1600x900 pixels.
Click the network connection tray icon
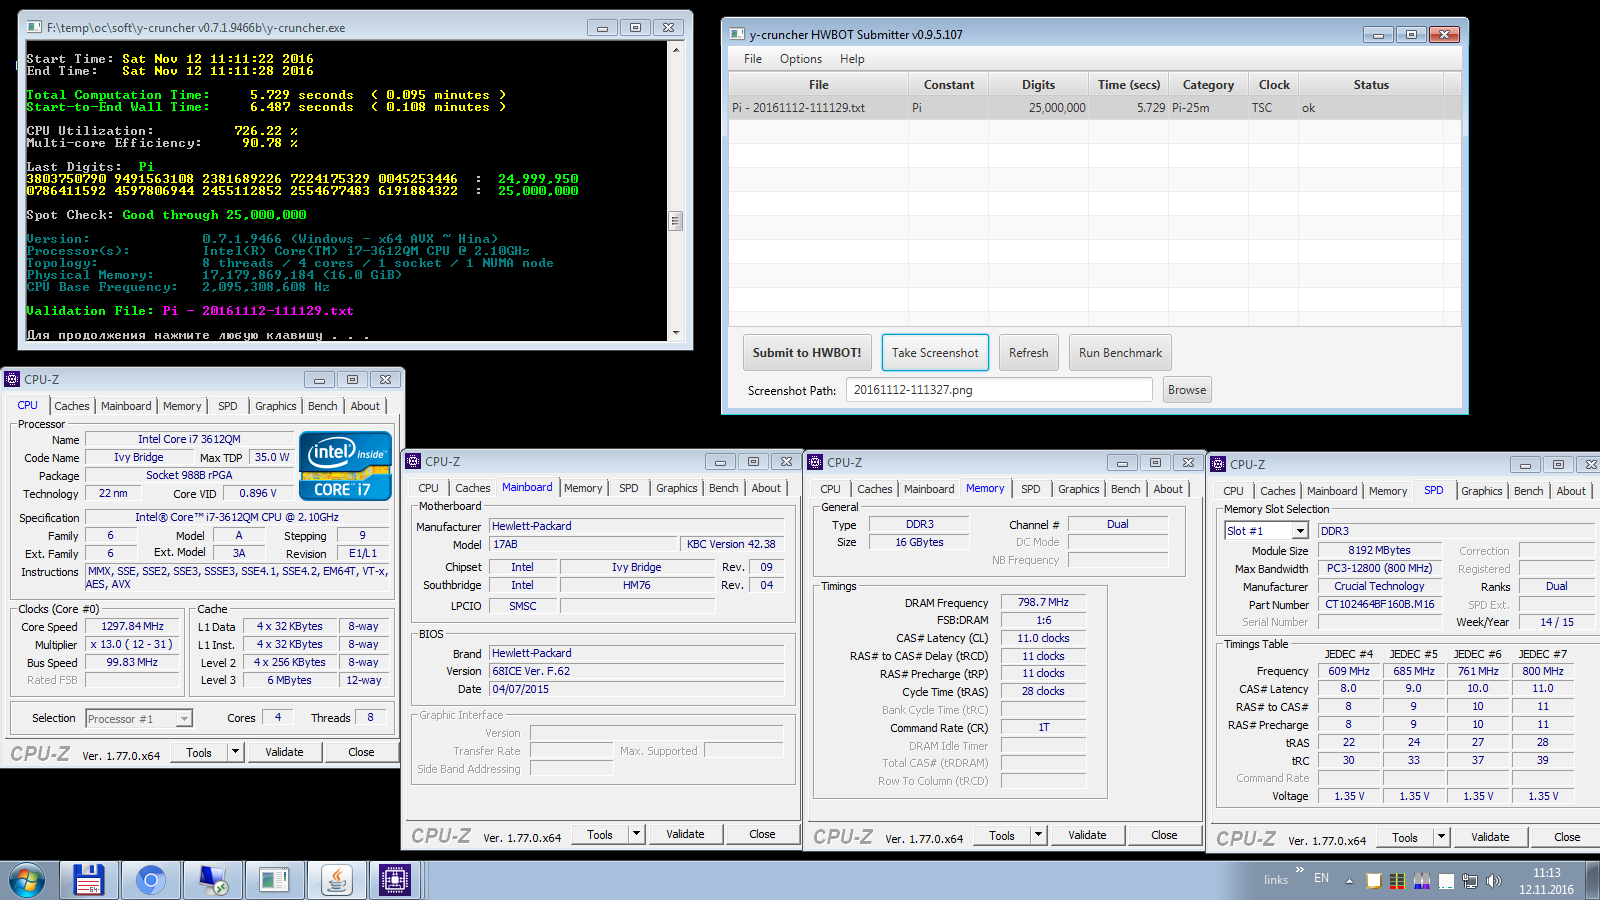[1470, 881]
